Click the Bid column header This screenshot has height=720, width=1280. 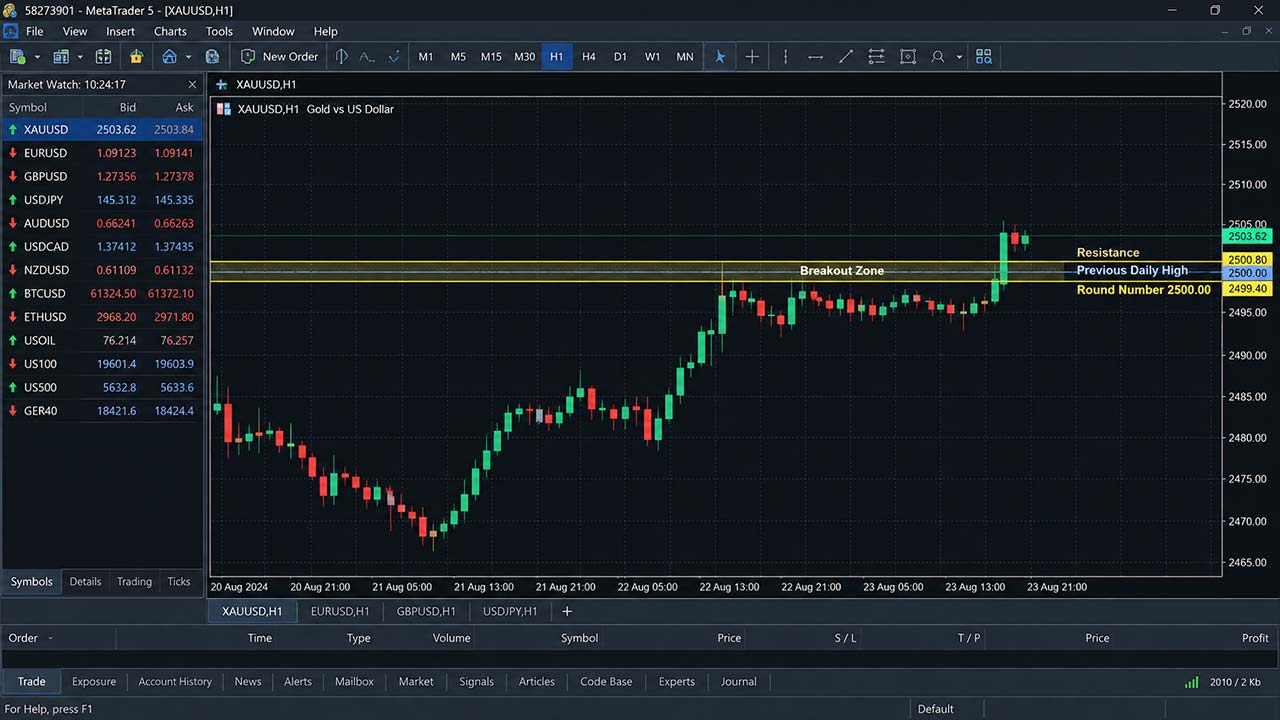tap(128, 107)
